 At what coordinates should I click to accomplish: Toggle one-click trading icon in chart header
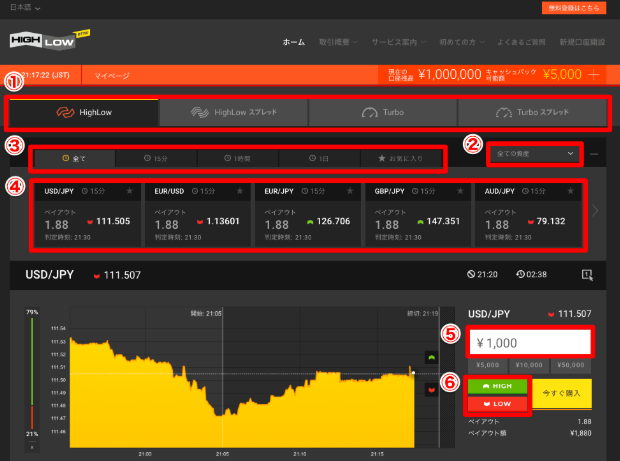pyautogui.click(x=587, y=275)
